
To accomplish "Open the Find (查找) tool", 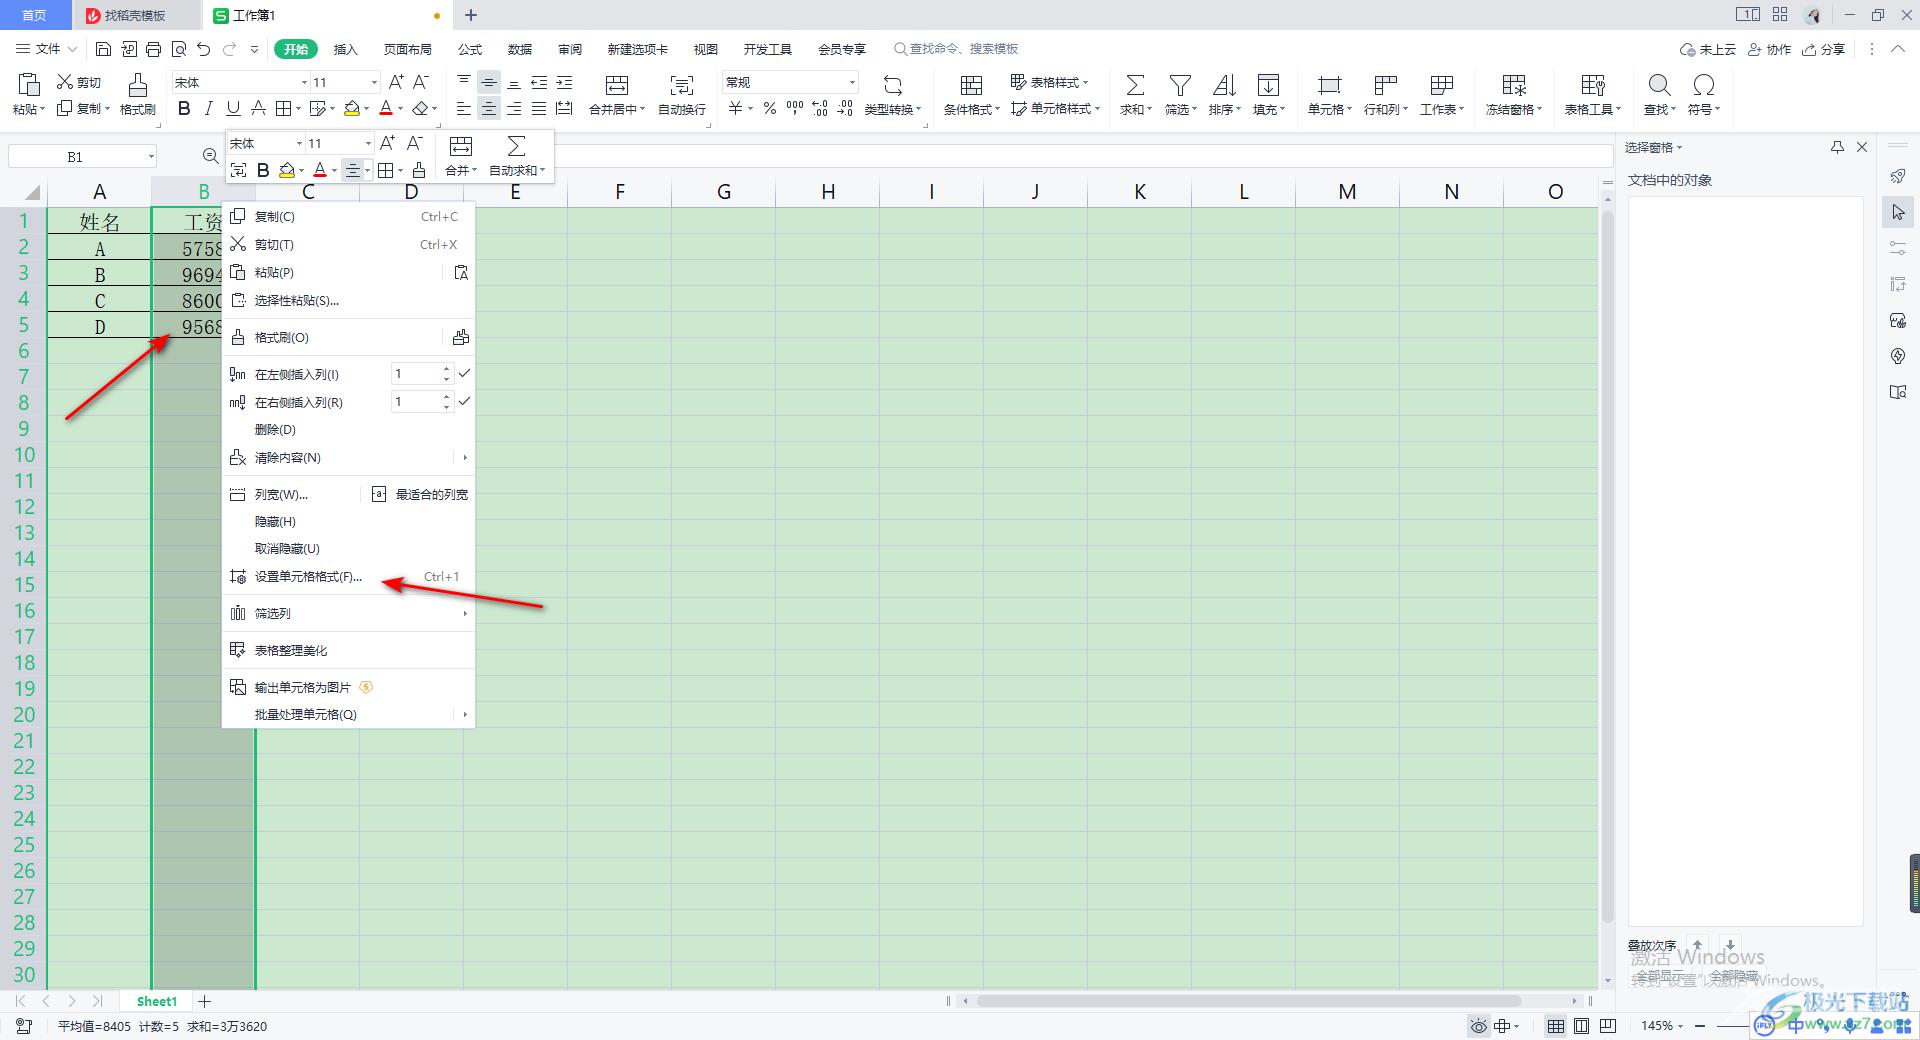I will click(1659, 85).
